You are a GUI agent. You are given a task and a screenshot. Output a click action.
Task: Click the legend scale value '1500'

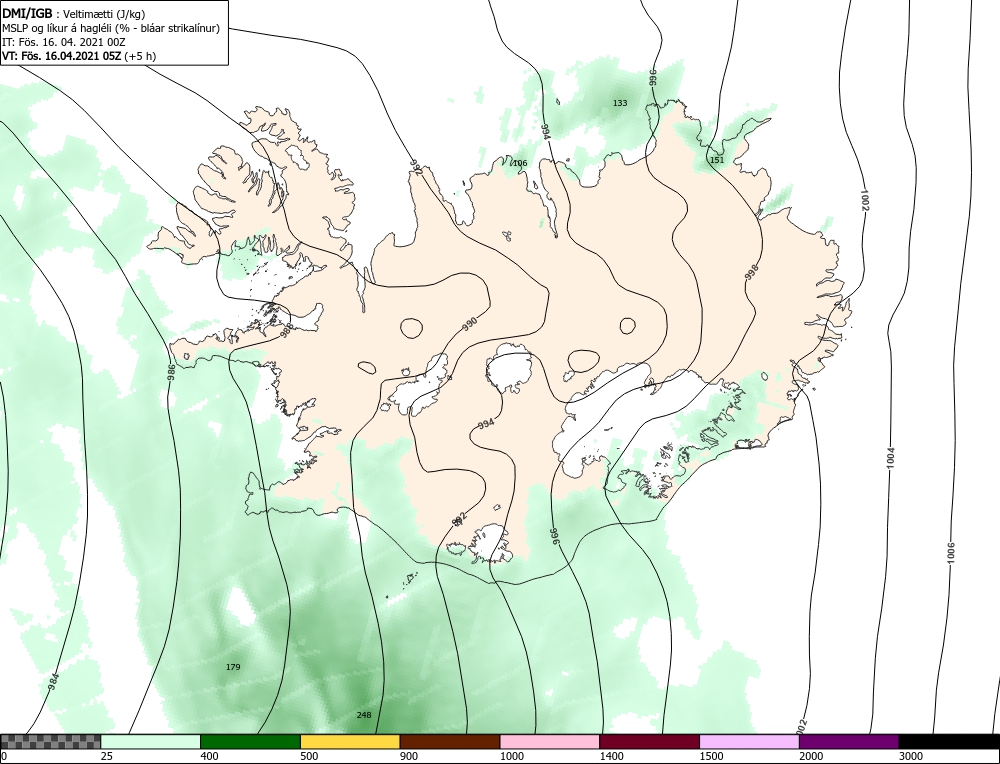(x=710, y=756)
